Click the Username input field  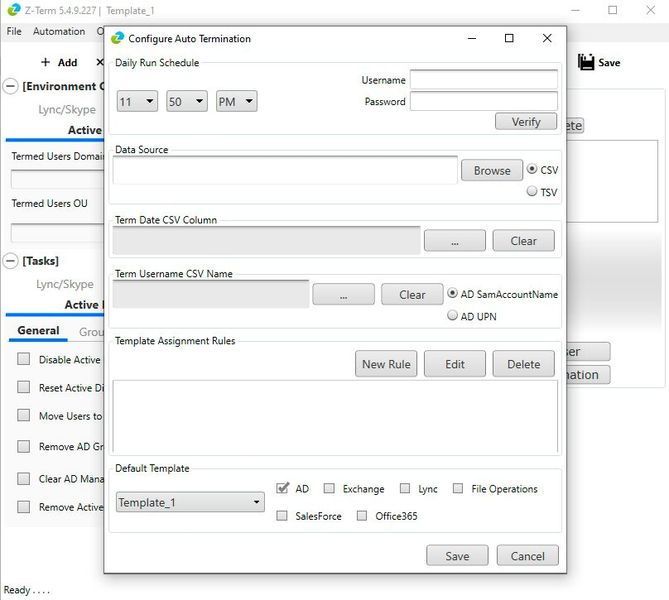point(484,80)
